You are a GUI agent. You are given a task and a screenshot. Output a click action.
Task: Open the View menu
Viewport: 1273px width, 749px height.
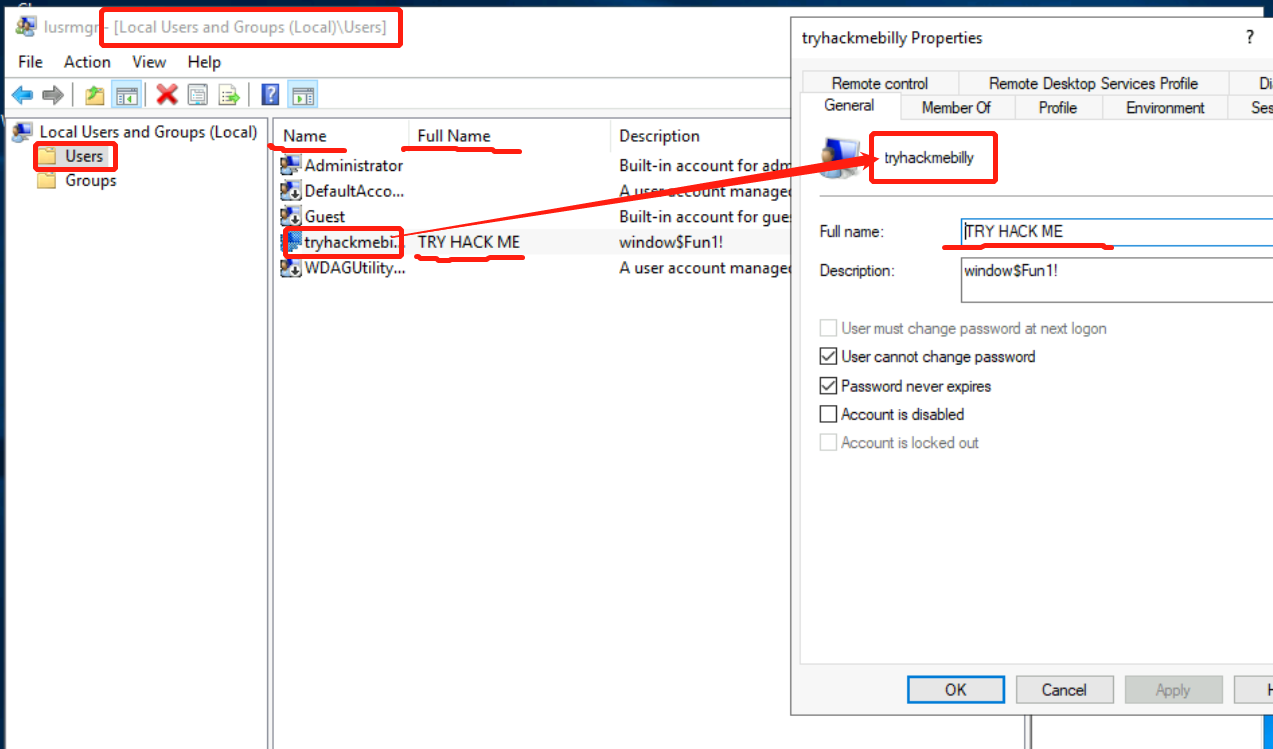(149, 62)
